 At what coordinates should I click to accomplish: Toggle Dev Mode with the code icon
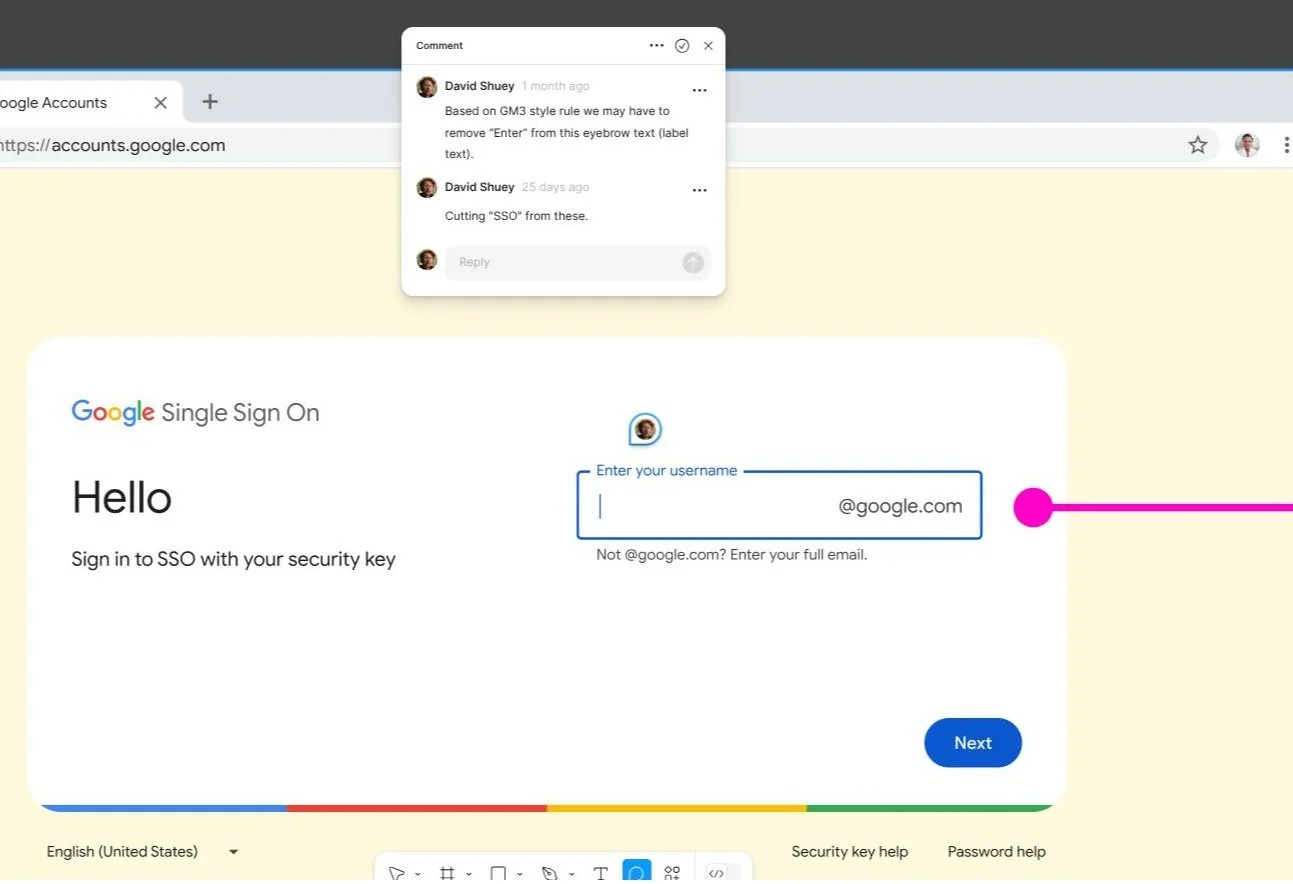coord(716,874)
